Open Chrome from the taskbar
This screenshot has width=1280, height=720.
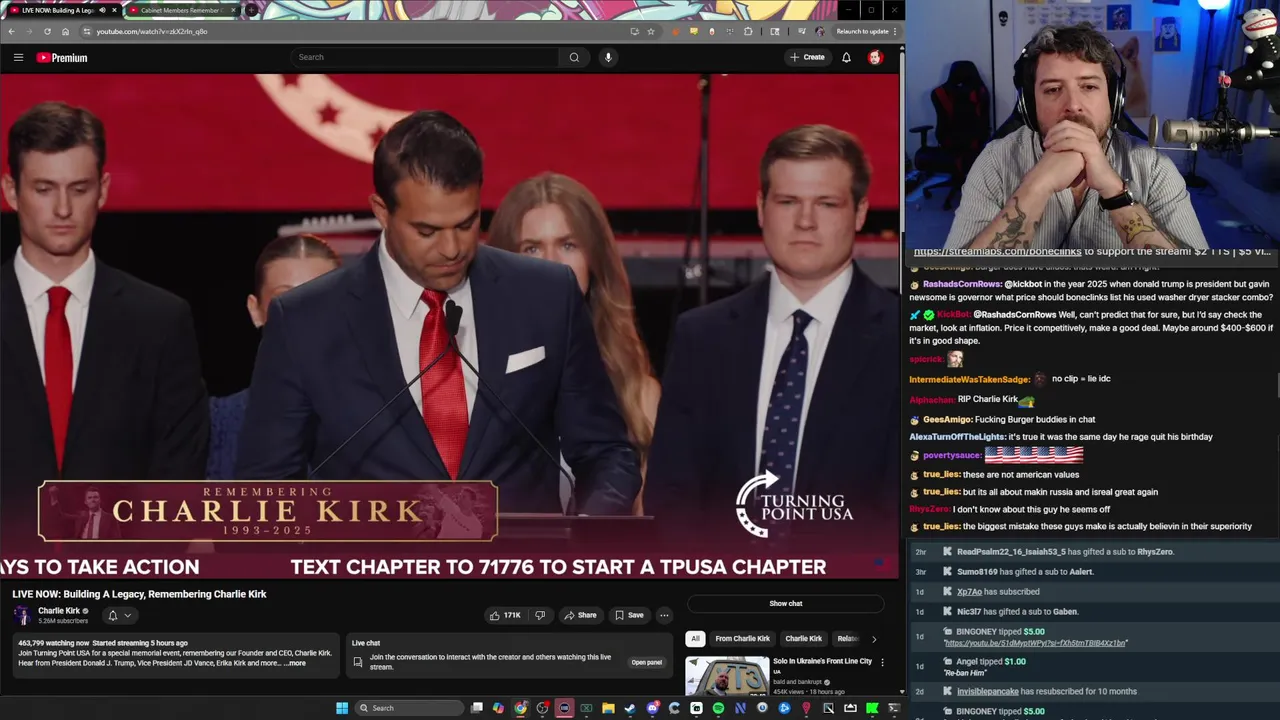520,708
